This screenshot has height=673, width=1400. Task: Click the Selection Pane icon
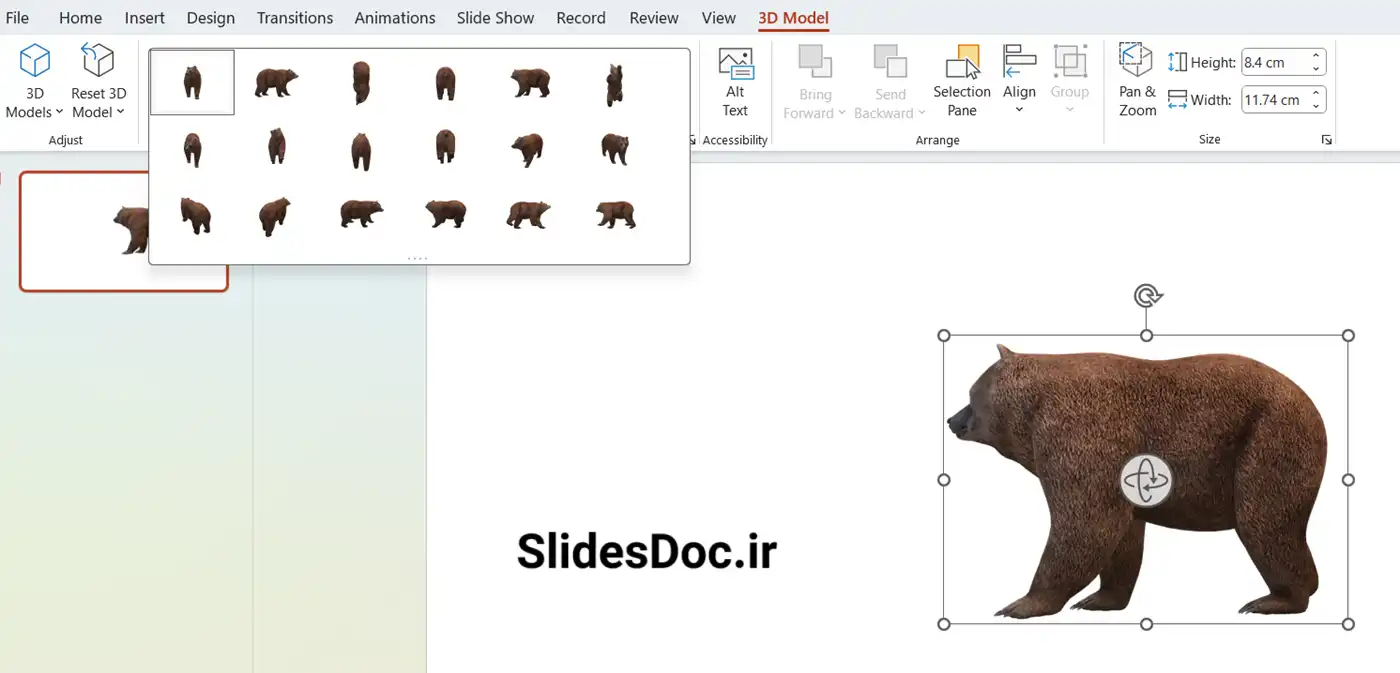[x=961, y=80]
